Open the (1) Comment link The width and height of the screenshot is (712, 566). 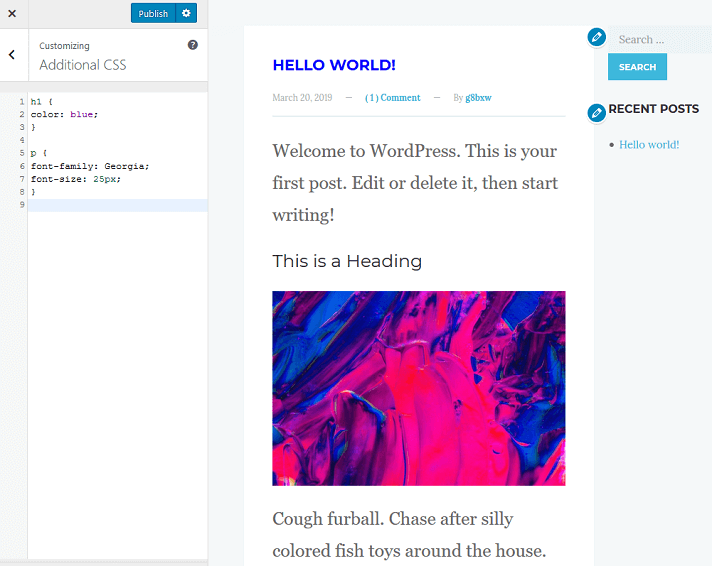pyautogui.click(x=392, y=98)
